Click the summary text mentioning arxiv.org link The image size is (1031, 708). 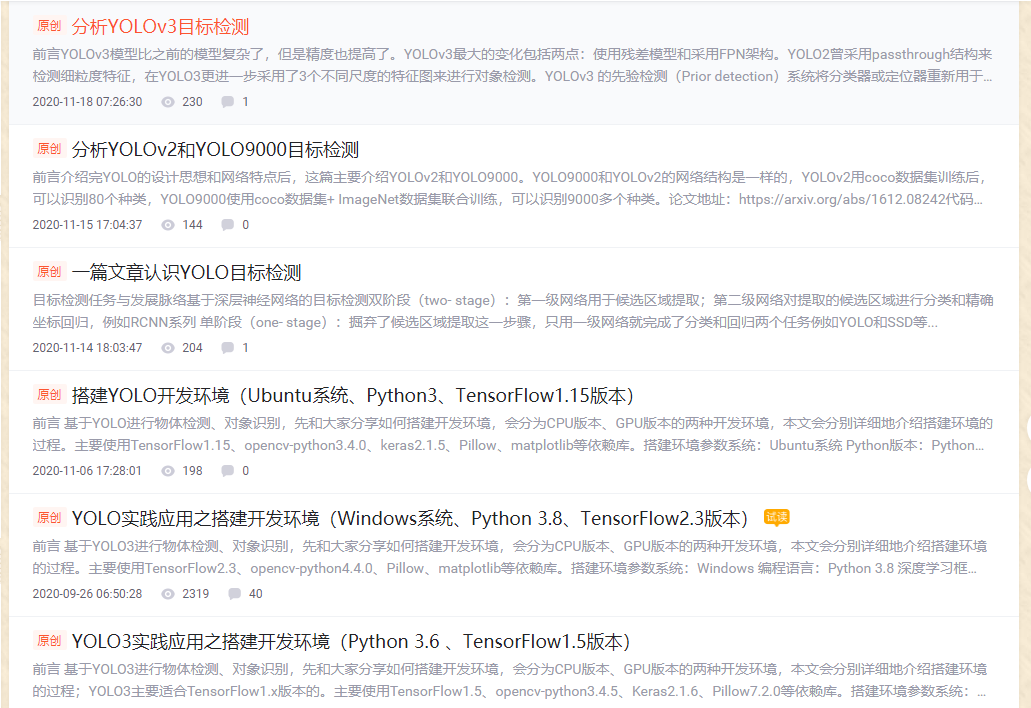point(508,188)
